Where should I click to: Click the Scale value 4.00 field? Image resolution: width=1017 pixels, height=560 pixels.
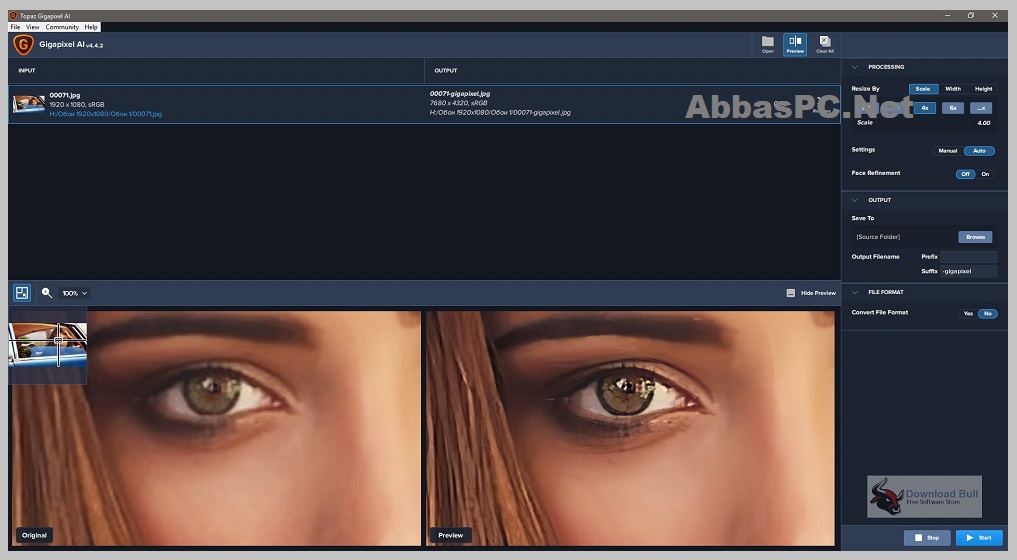(984, 123)
